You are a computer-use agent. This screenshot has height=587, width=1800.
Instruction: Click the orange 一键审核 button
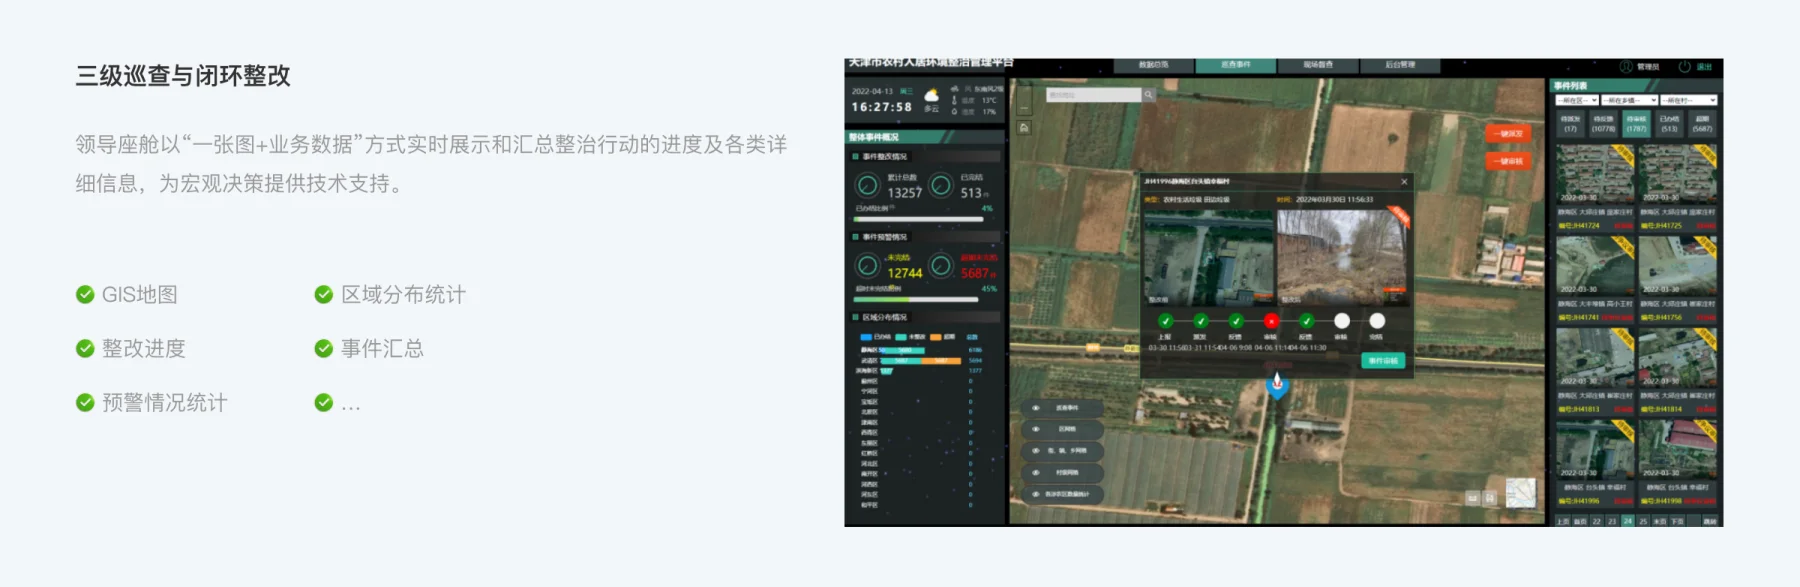1507,160
